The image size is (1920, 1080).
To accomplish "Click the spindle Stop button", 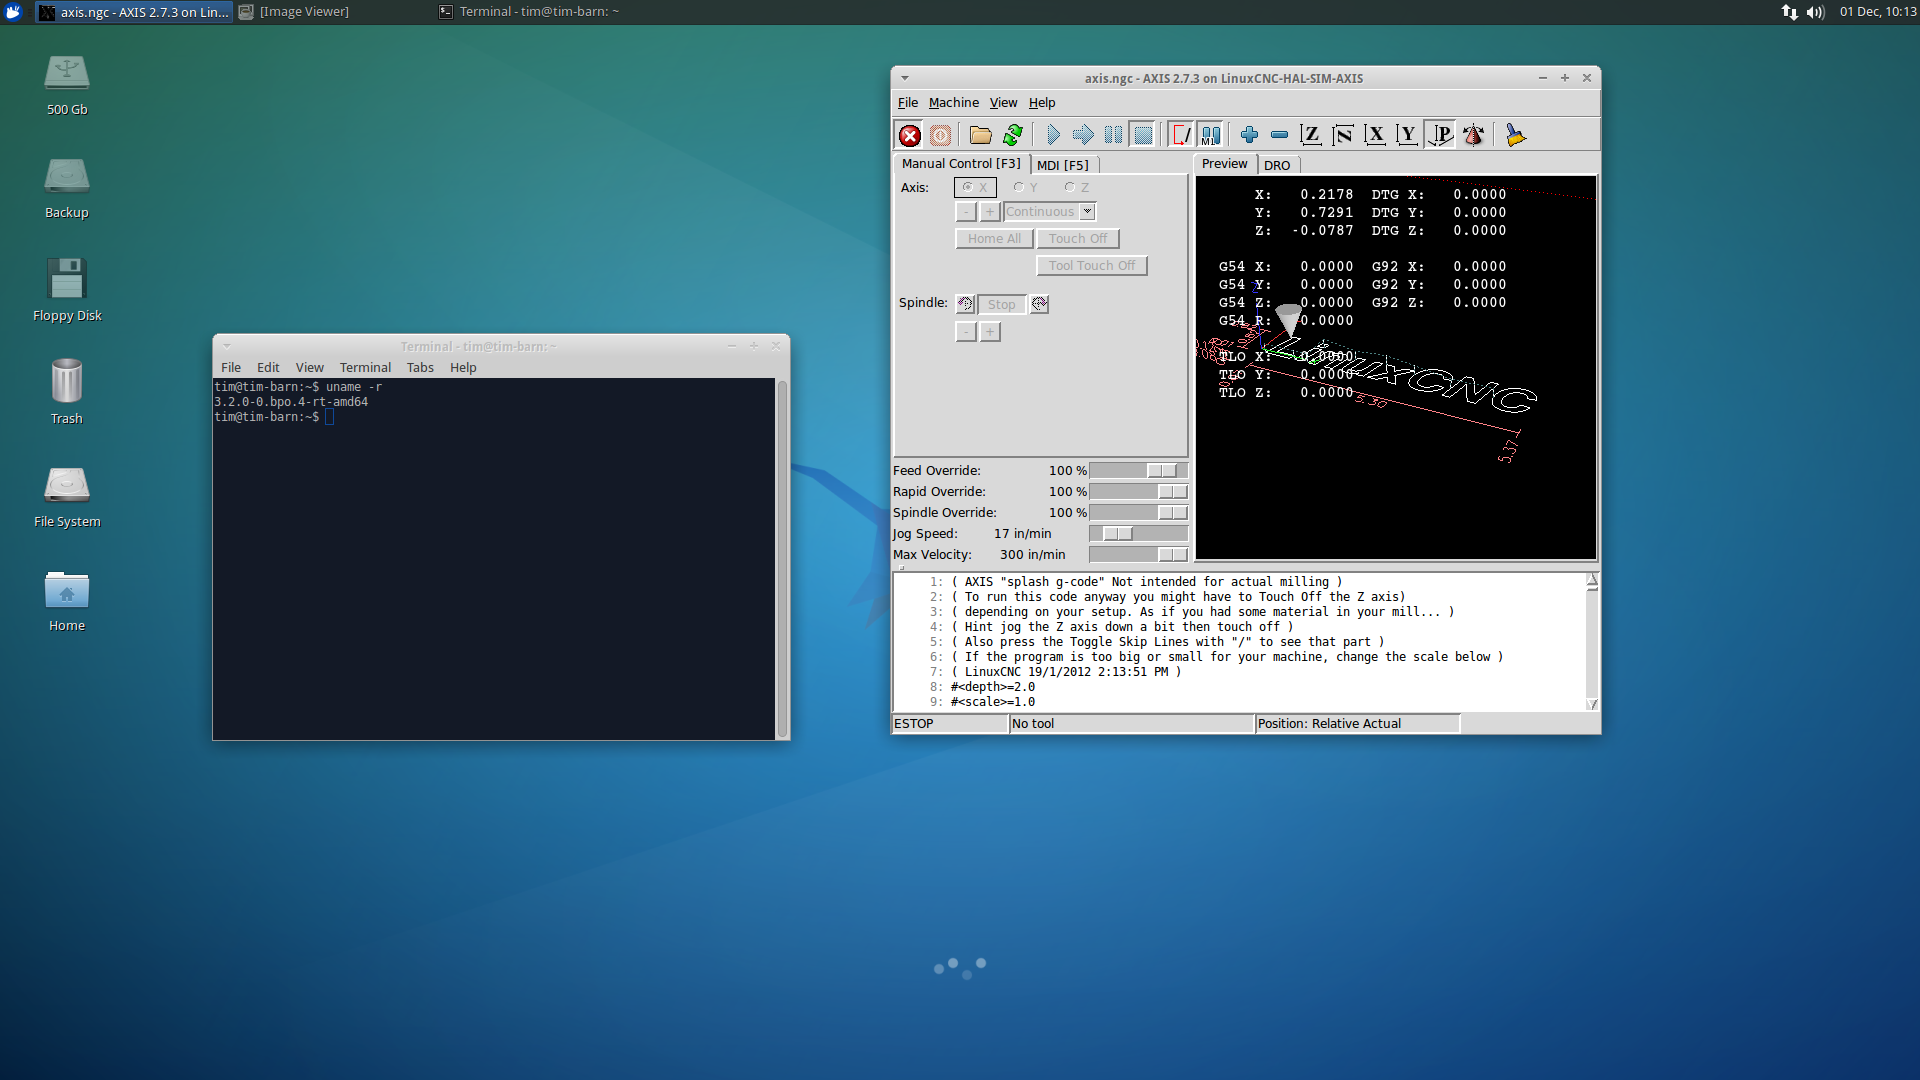I will click(1001, 304).
